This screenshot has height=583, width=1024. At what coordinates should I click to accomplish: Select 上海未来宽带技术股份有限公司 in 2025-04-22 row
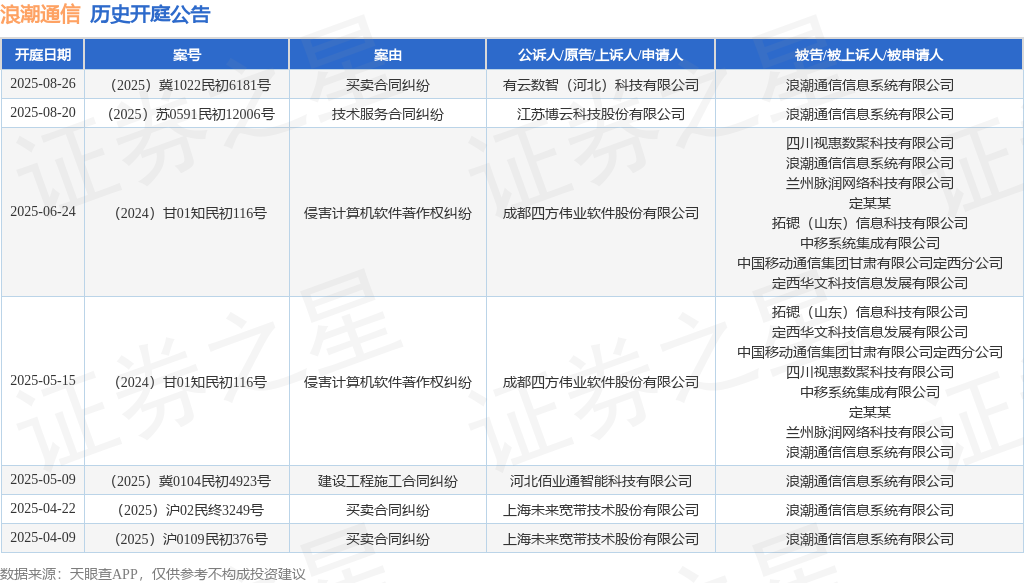(601, 510)
